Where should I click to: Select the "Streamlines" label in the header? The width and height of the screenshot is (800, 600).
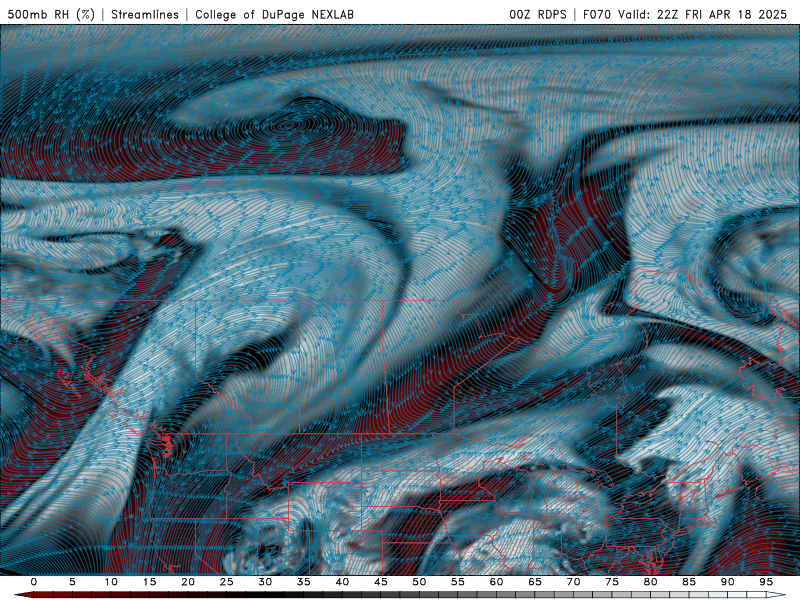(145, 15)
